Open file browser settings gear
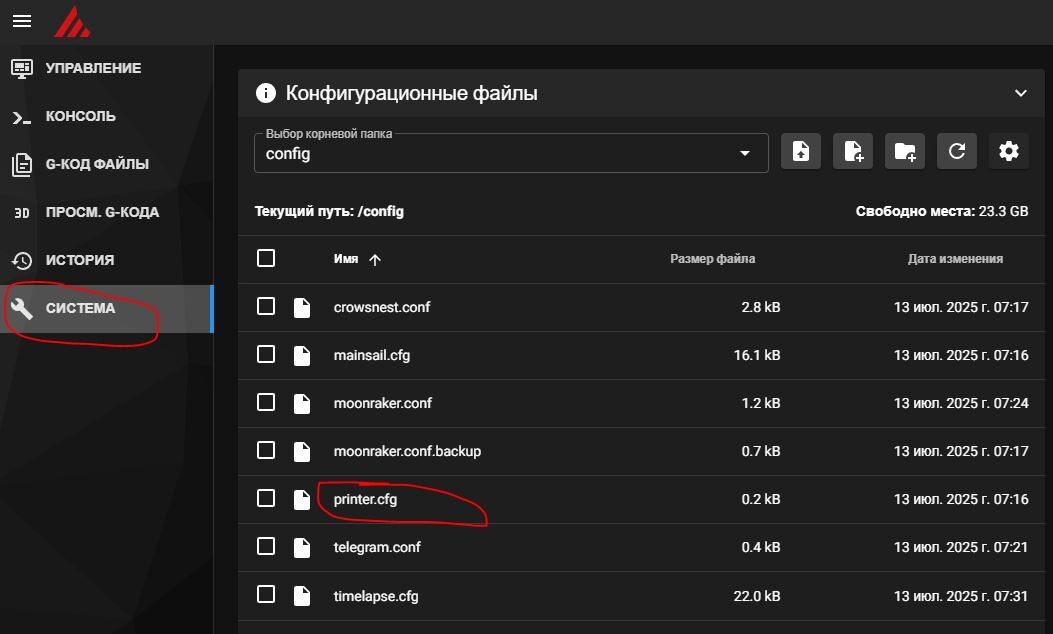Viewport: 1053px width, 634px height. pos(1008,152)
